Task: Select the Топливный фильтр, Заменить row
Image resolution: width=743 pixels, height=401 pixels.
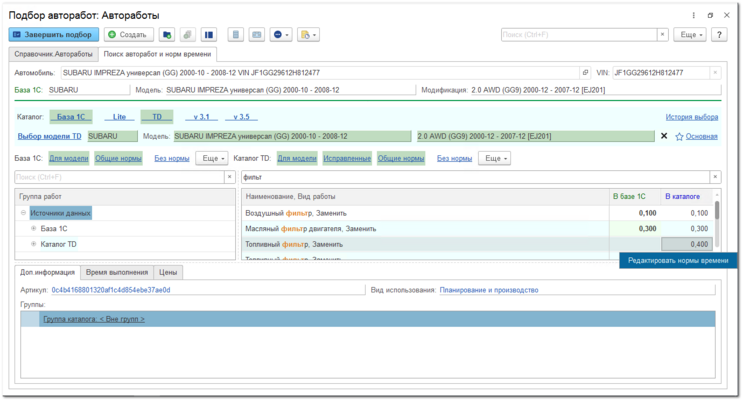Action: pos(478,244)
